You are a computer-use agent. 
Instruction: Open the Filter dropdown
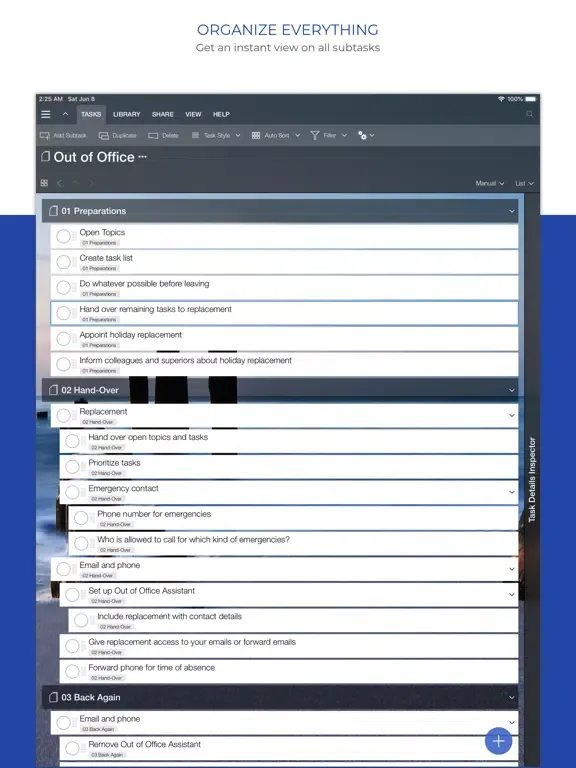point(329,135)
